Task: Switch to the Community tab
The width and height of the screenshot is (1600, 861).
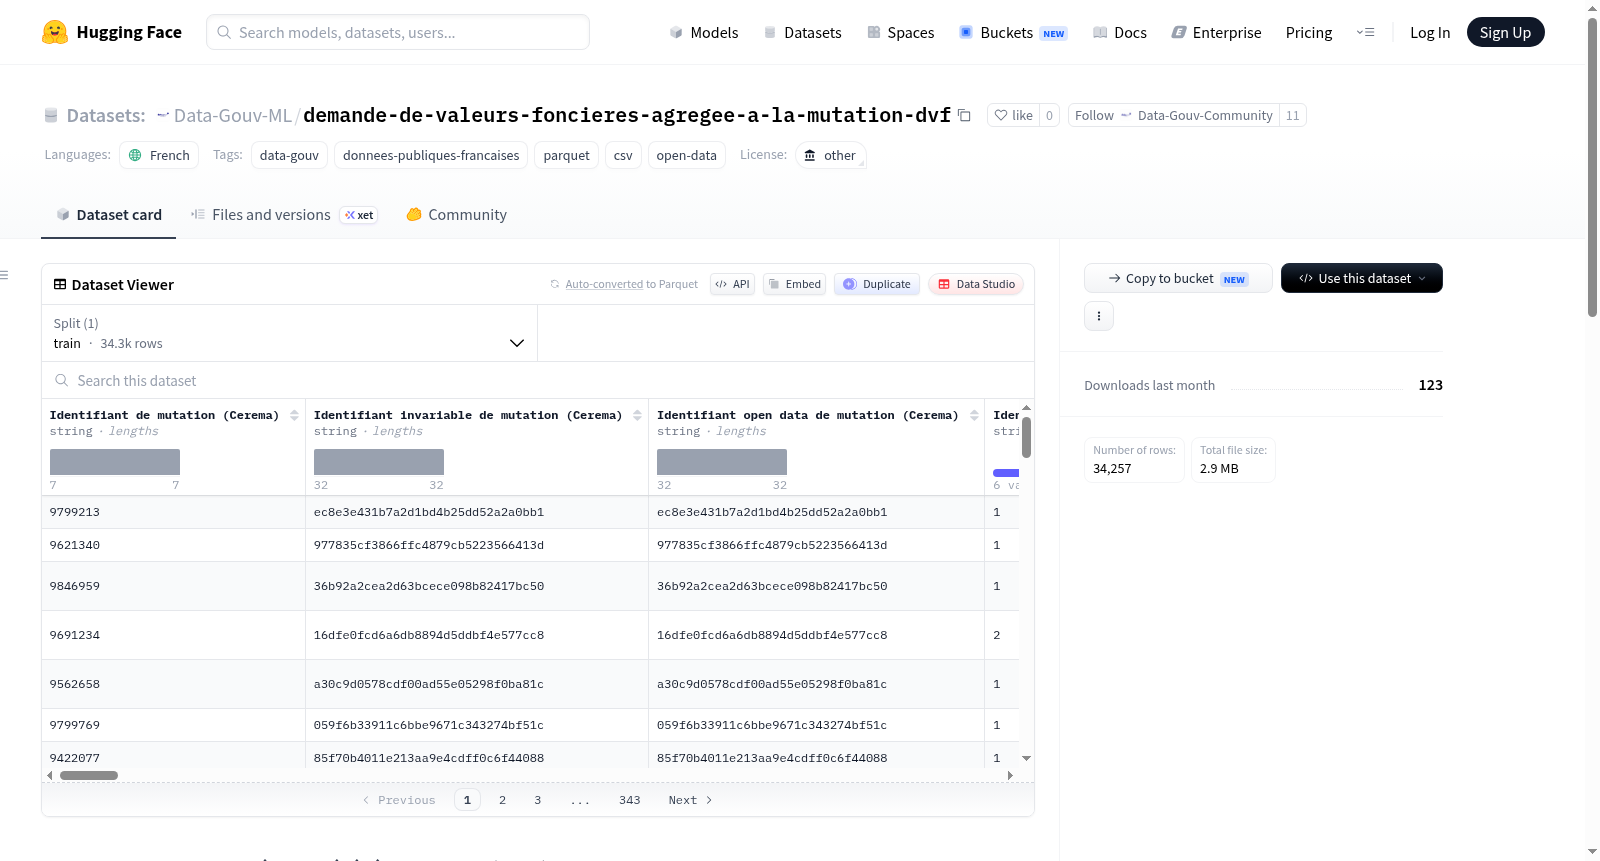Action: tap(456, 215)
